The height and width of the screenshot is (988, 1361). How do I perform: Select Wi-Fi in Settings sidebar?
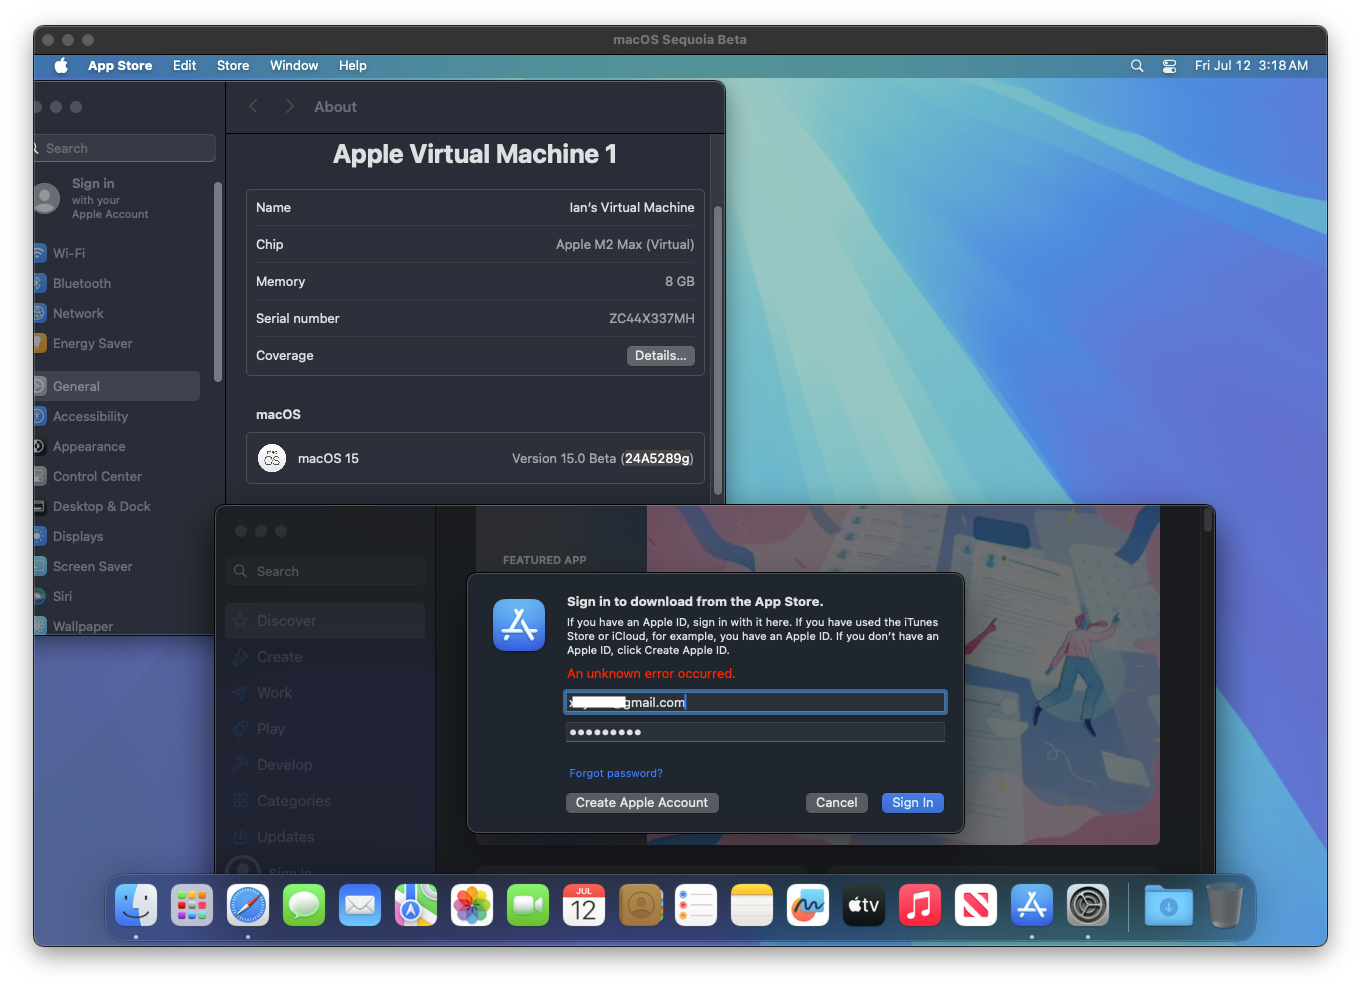coord(117,254)
